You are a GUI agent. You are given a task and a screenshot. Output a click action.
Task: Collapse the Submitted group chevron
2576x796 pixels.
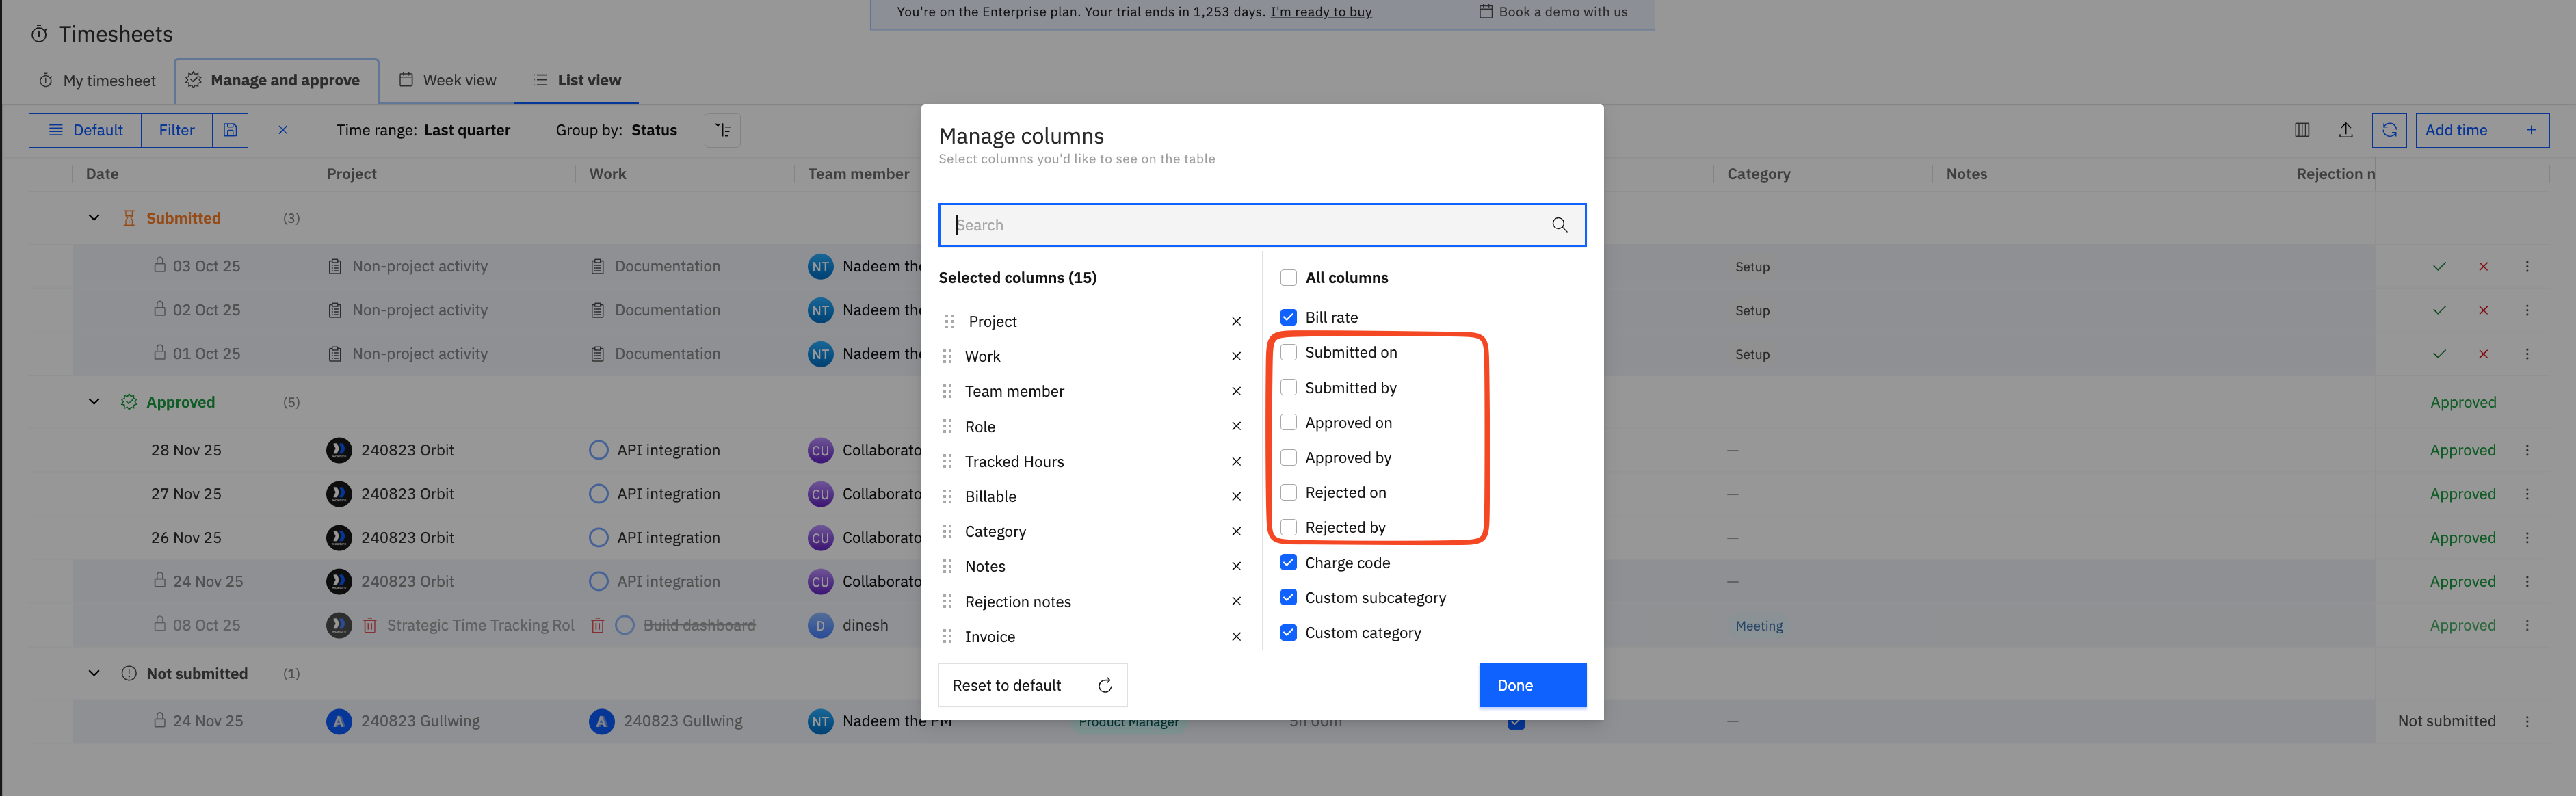click(x=94, y=218)
